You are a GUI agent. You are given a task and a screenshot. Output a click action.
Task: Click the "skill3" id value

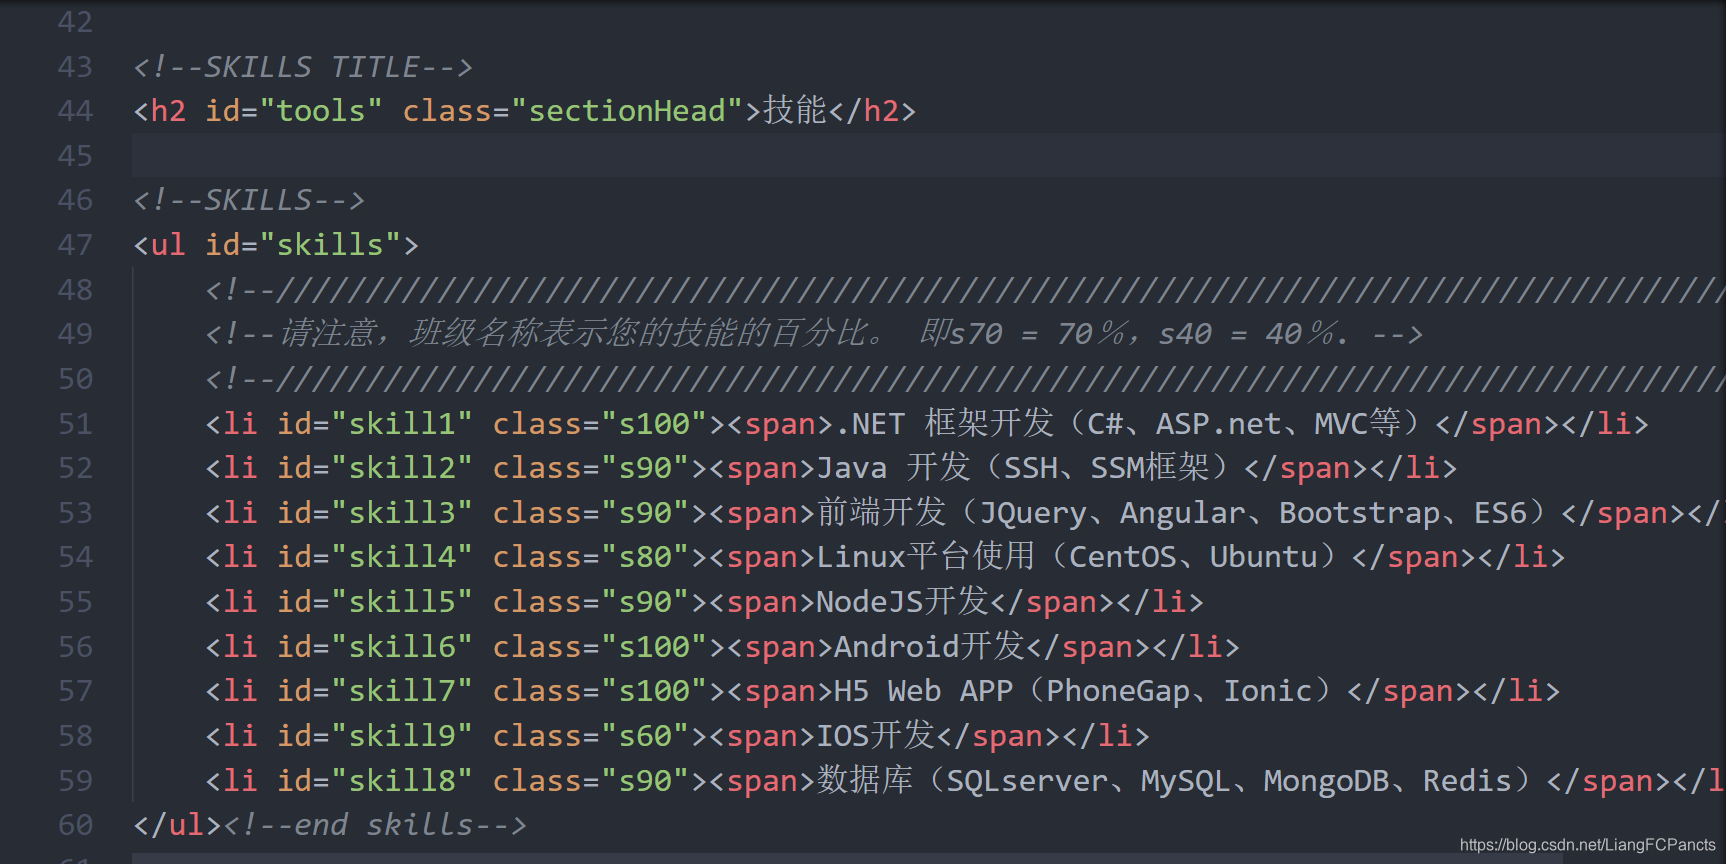tap(402, 513)
